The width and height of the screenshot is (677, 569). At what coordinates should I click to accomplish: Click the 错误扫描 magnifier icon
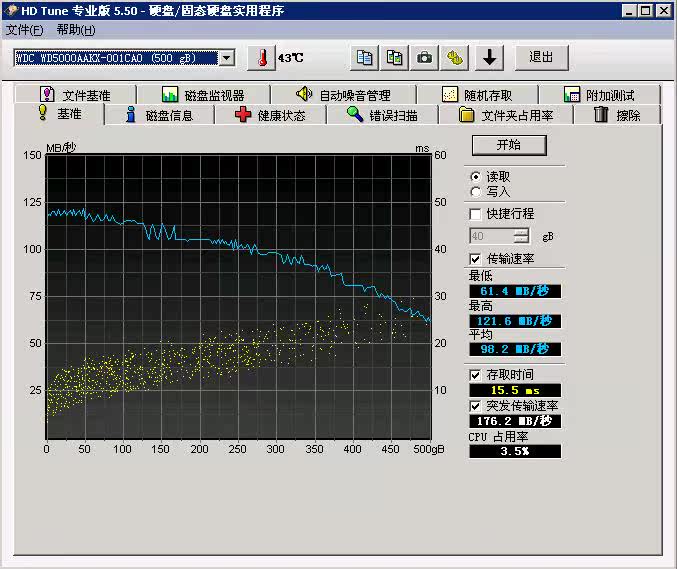click(354, 114)
